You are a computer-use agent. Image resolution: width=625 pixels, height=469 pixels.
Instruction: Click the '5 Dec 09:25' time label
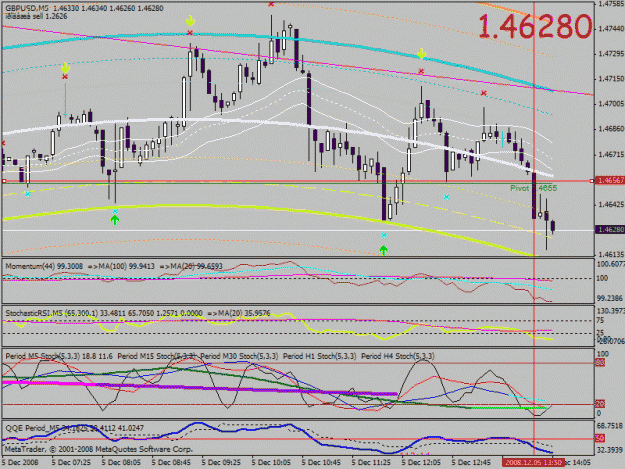221,463
